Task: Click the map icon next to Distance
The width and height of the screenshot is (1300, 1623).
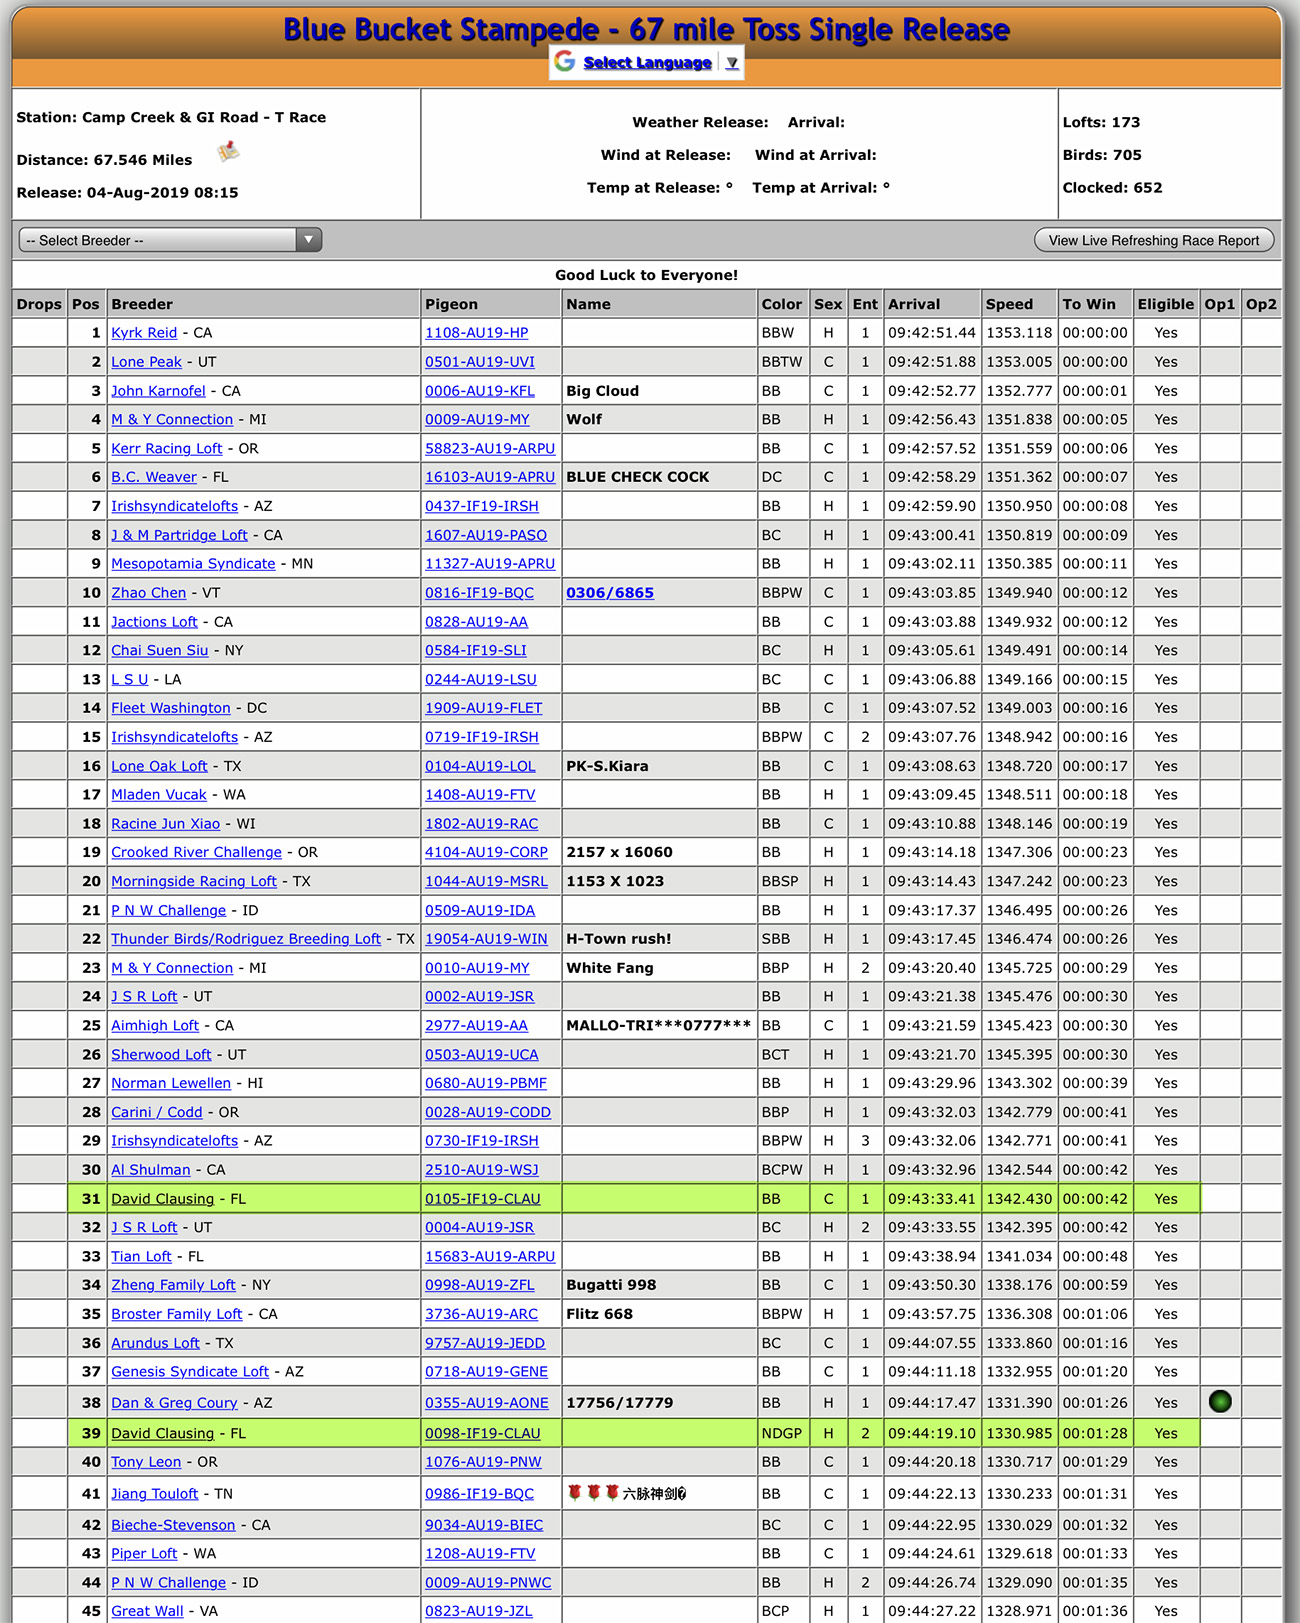Action: coord(229,152)
